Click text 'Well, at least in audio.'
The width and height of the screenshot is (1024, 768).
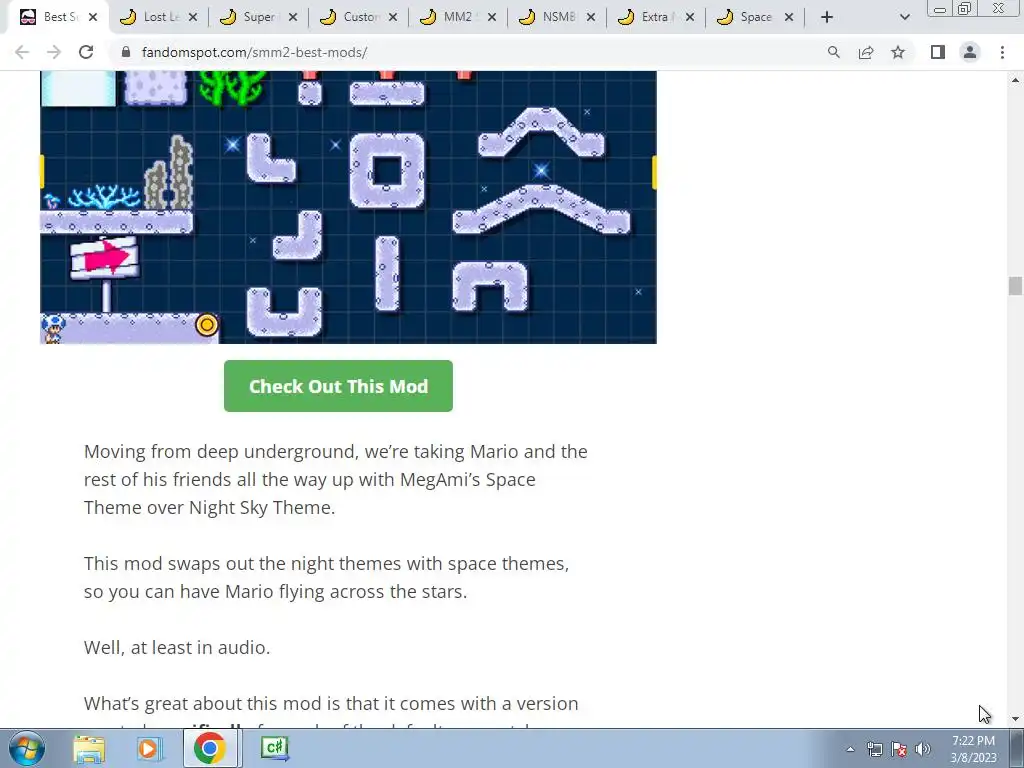tap(177, 647)
